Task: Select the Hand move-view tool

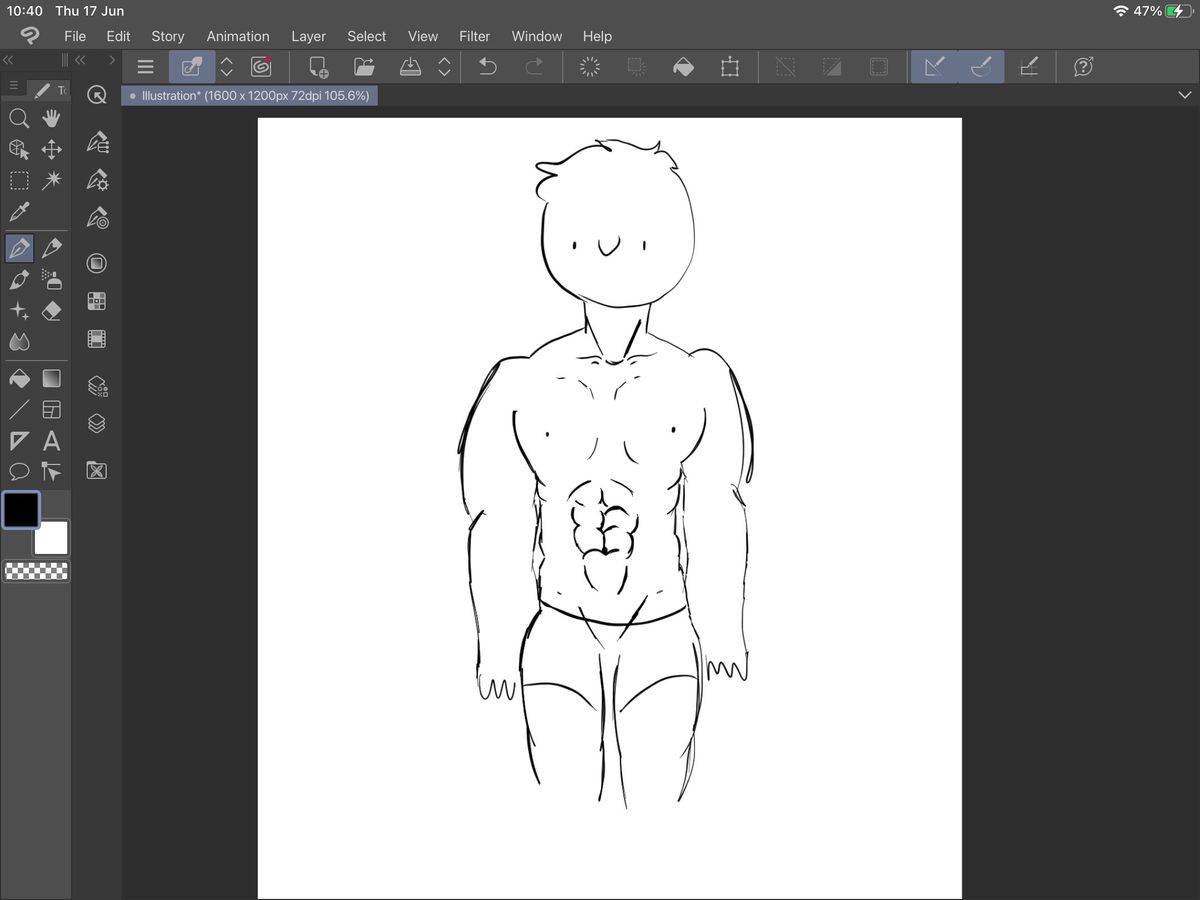Action: pyautogui.click(x=51, y=119)
